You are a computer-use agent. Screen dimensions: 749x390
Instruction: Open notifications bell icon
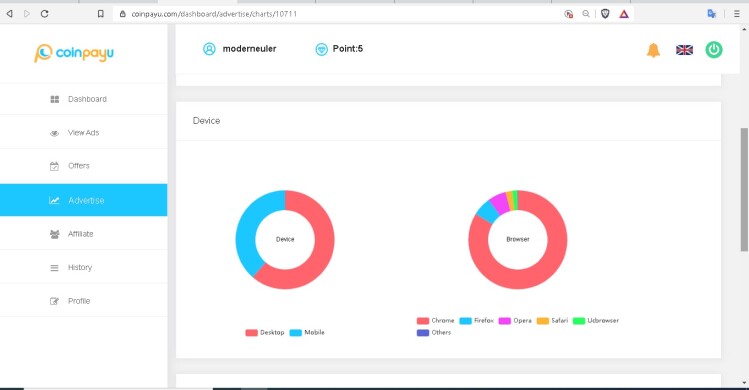653,50
